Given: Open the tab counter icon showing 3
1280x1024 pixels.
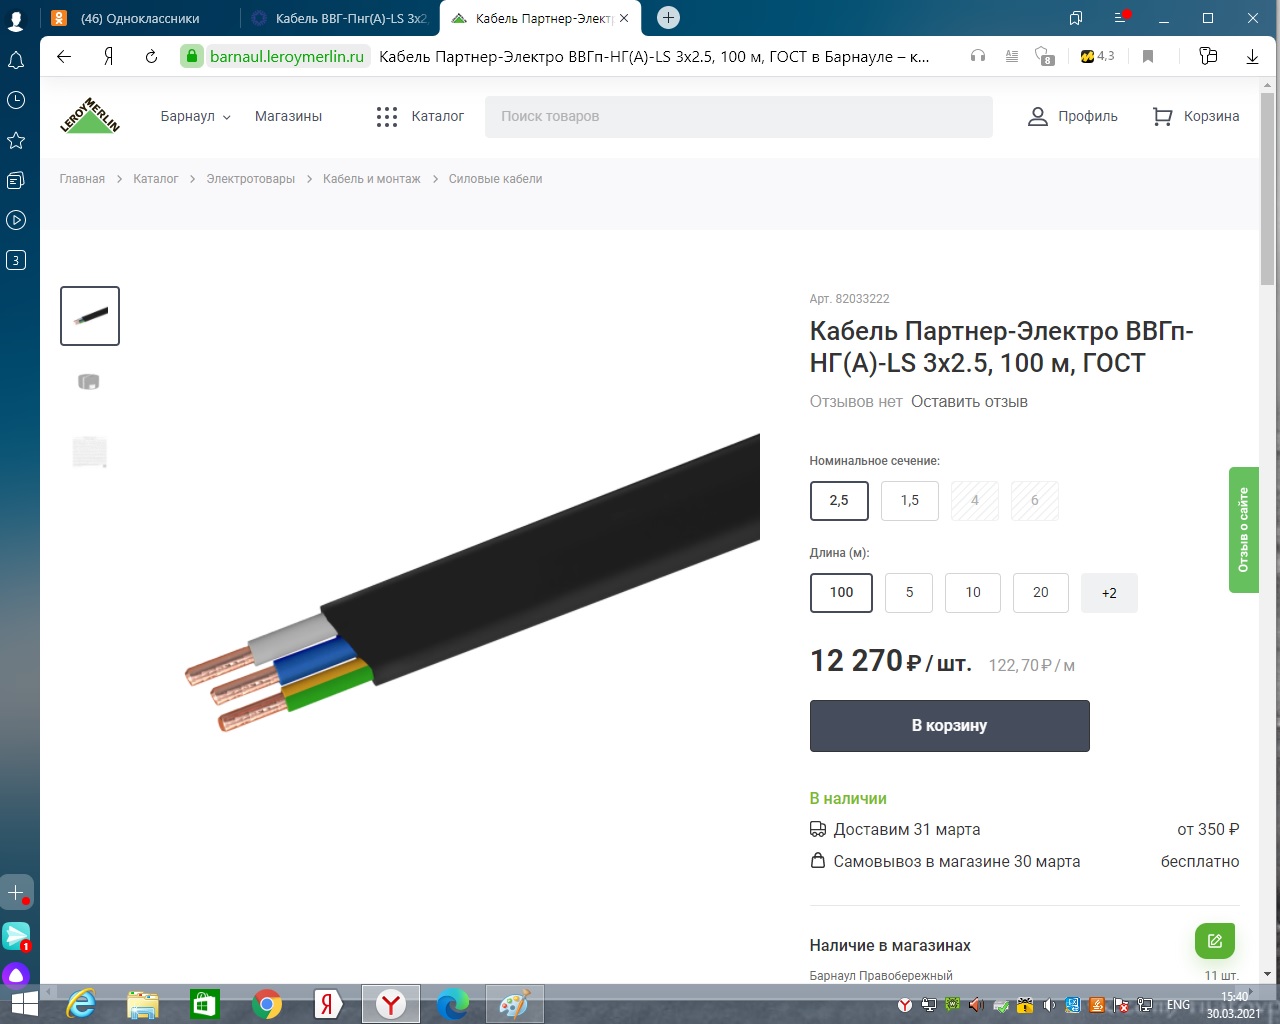Looking at the screenshot, I should (x=16, y=260).
